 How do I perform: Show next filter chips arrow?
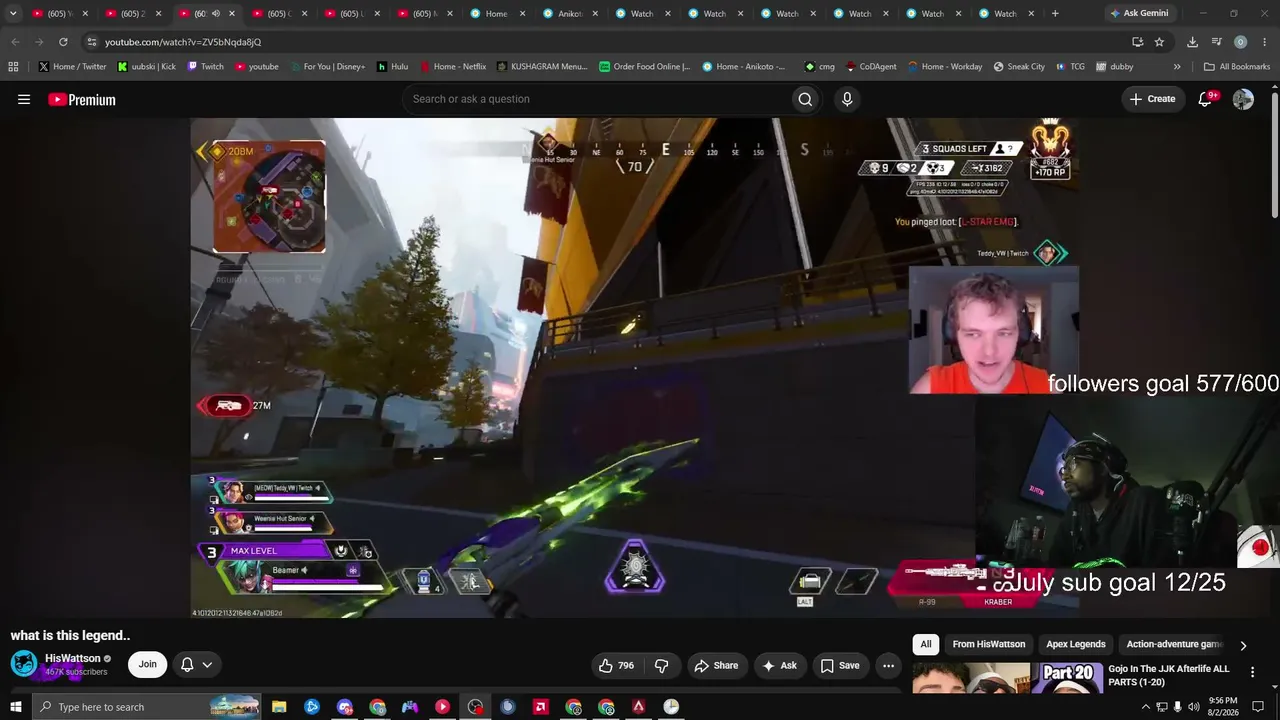(1243, 645)
